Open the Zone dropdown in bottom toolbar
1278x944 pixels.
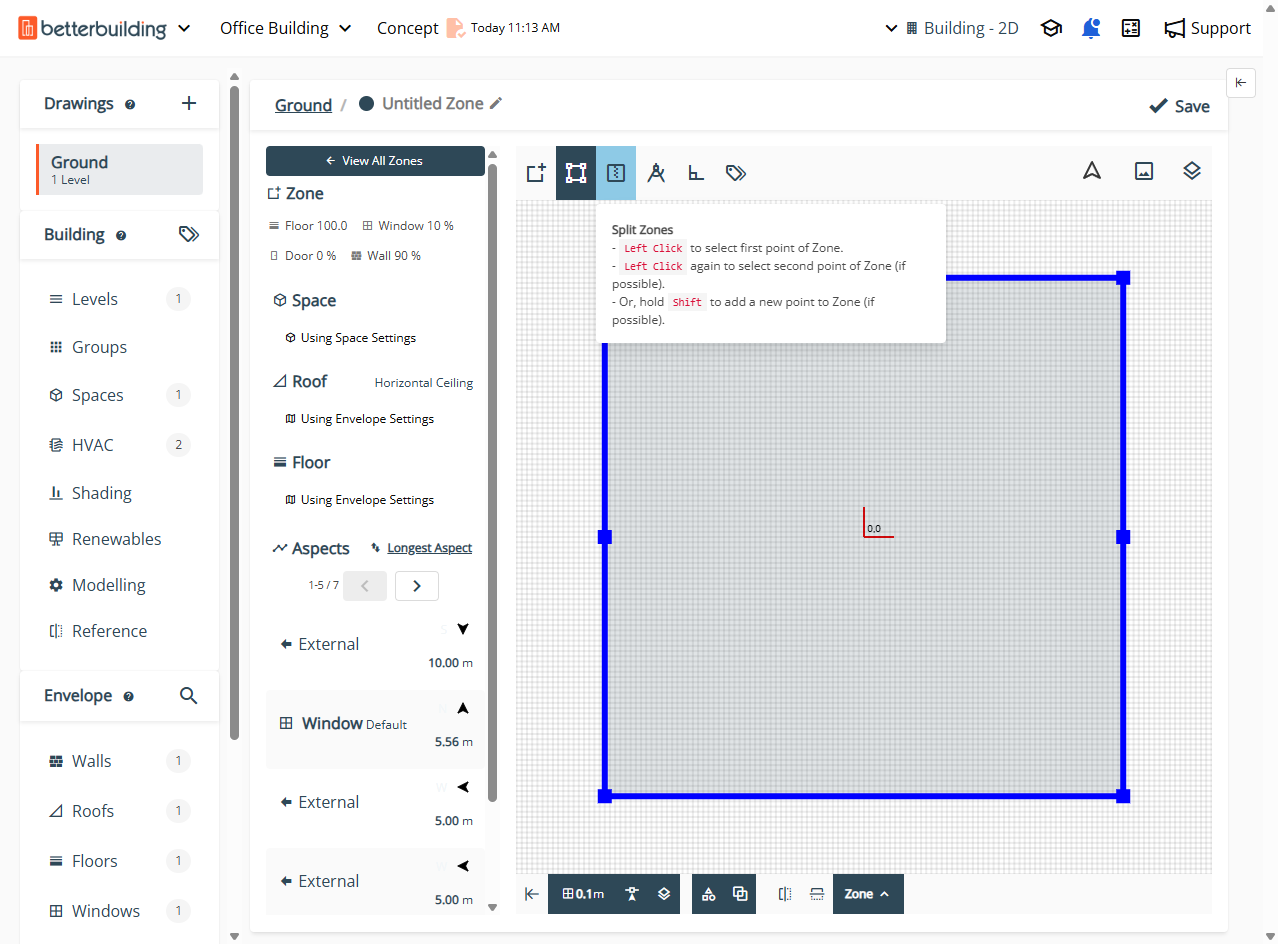coord(867,894)
